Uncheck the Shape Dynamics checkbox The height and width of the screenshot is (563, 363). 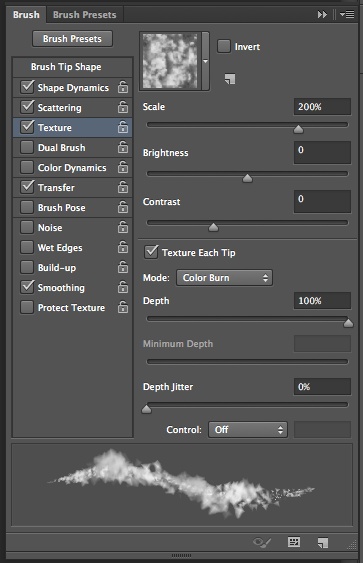(27, 87)
